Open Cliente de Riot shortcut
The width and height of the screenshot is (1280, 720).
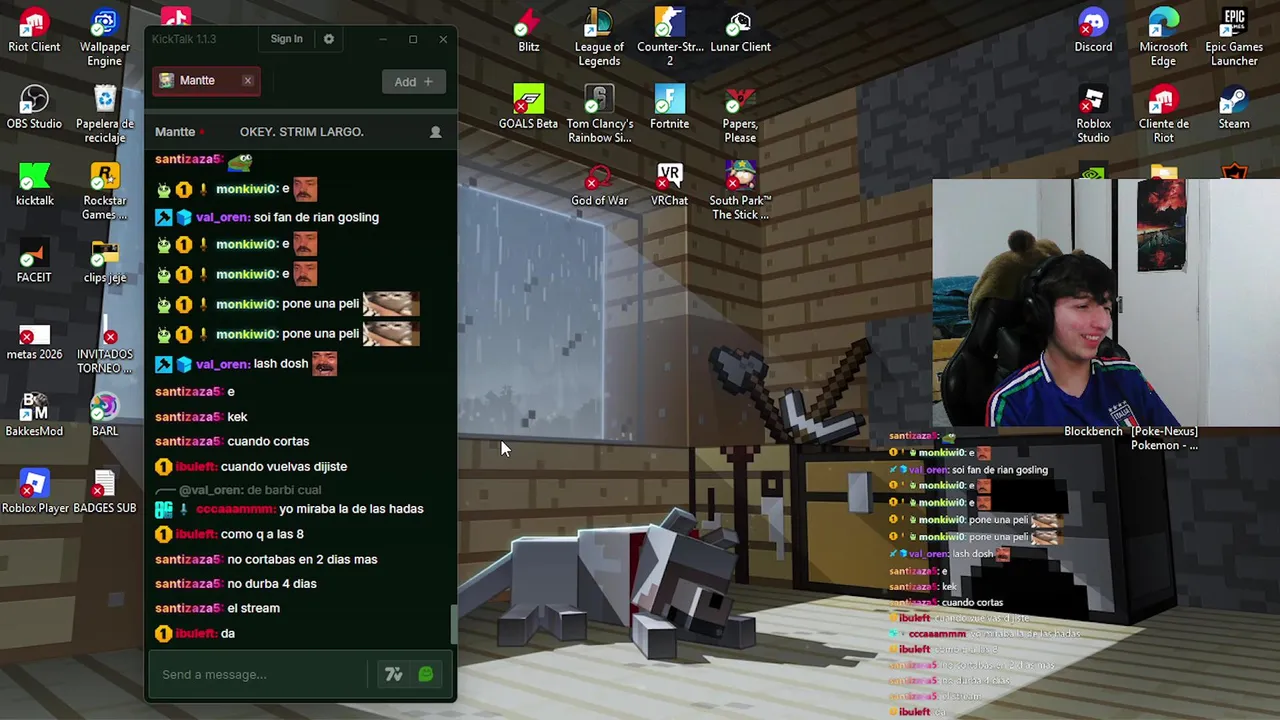click(x=1163, y=115)
